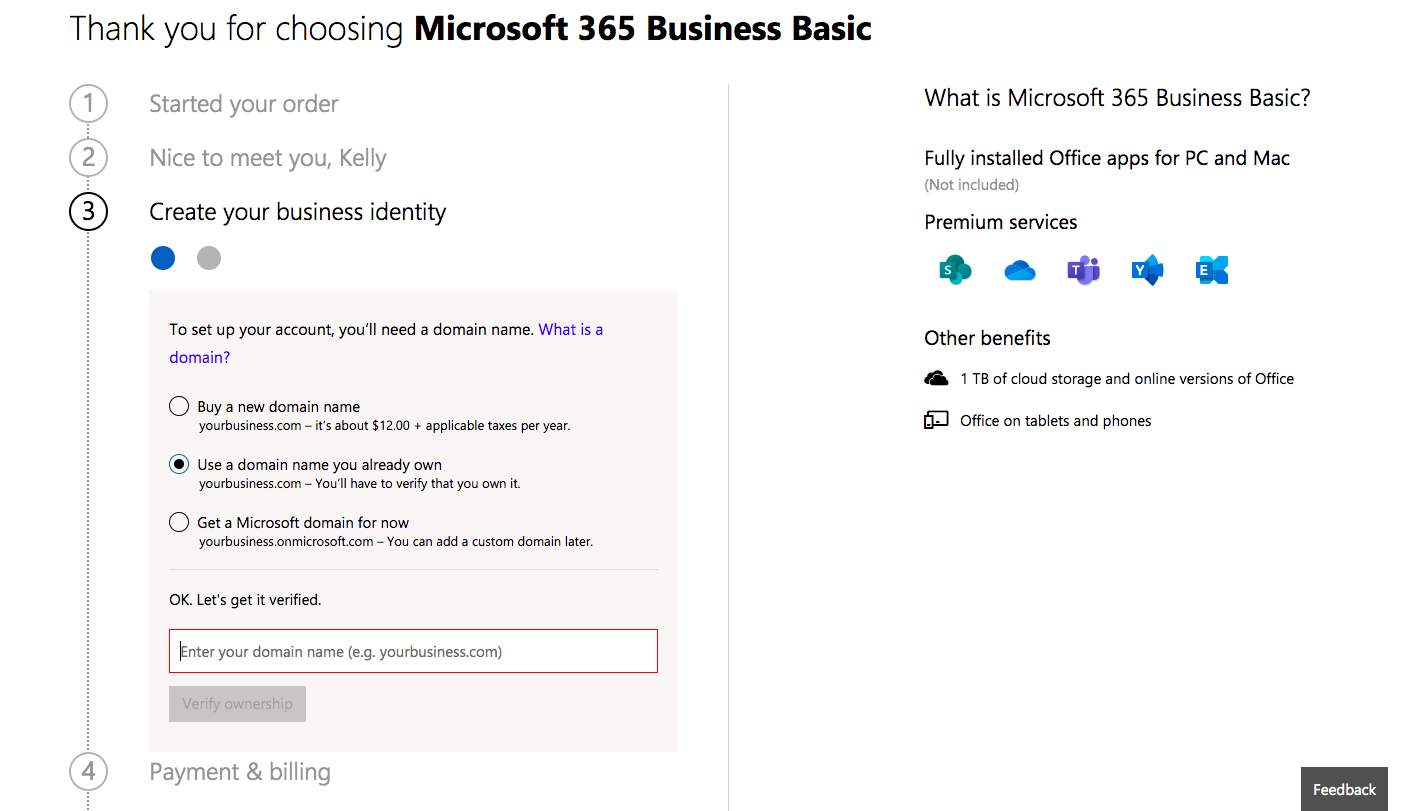Click the yourbusiness.onmicrosoft.com description line
This screenshot has height=811, width=1406.
(396, 542)
